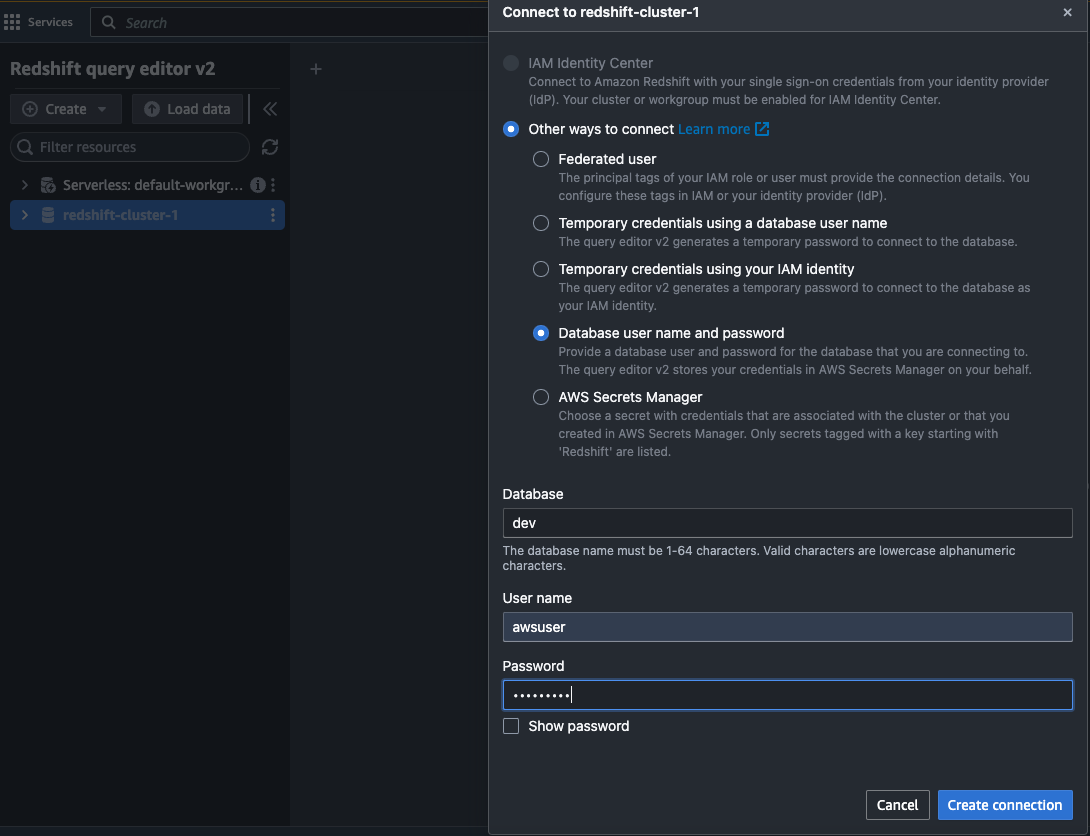
Task: Click the Cancel button
Action: pos(897,805)
